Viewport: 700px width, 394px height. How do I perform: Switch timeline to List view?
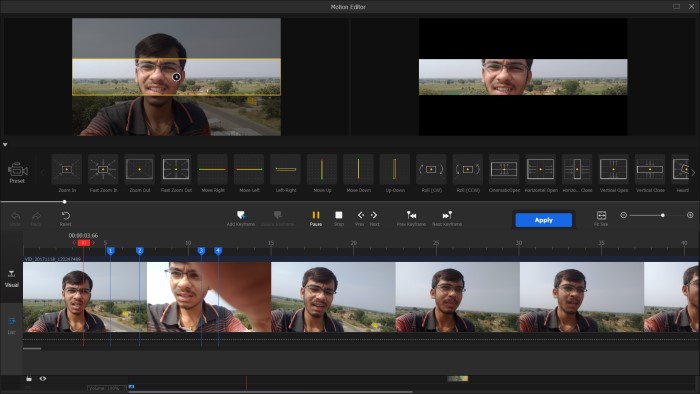[12, 326]
